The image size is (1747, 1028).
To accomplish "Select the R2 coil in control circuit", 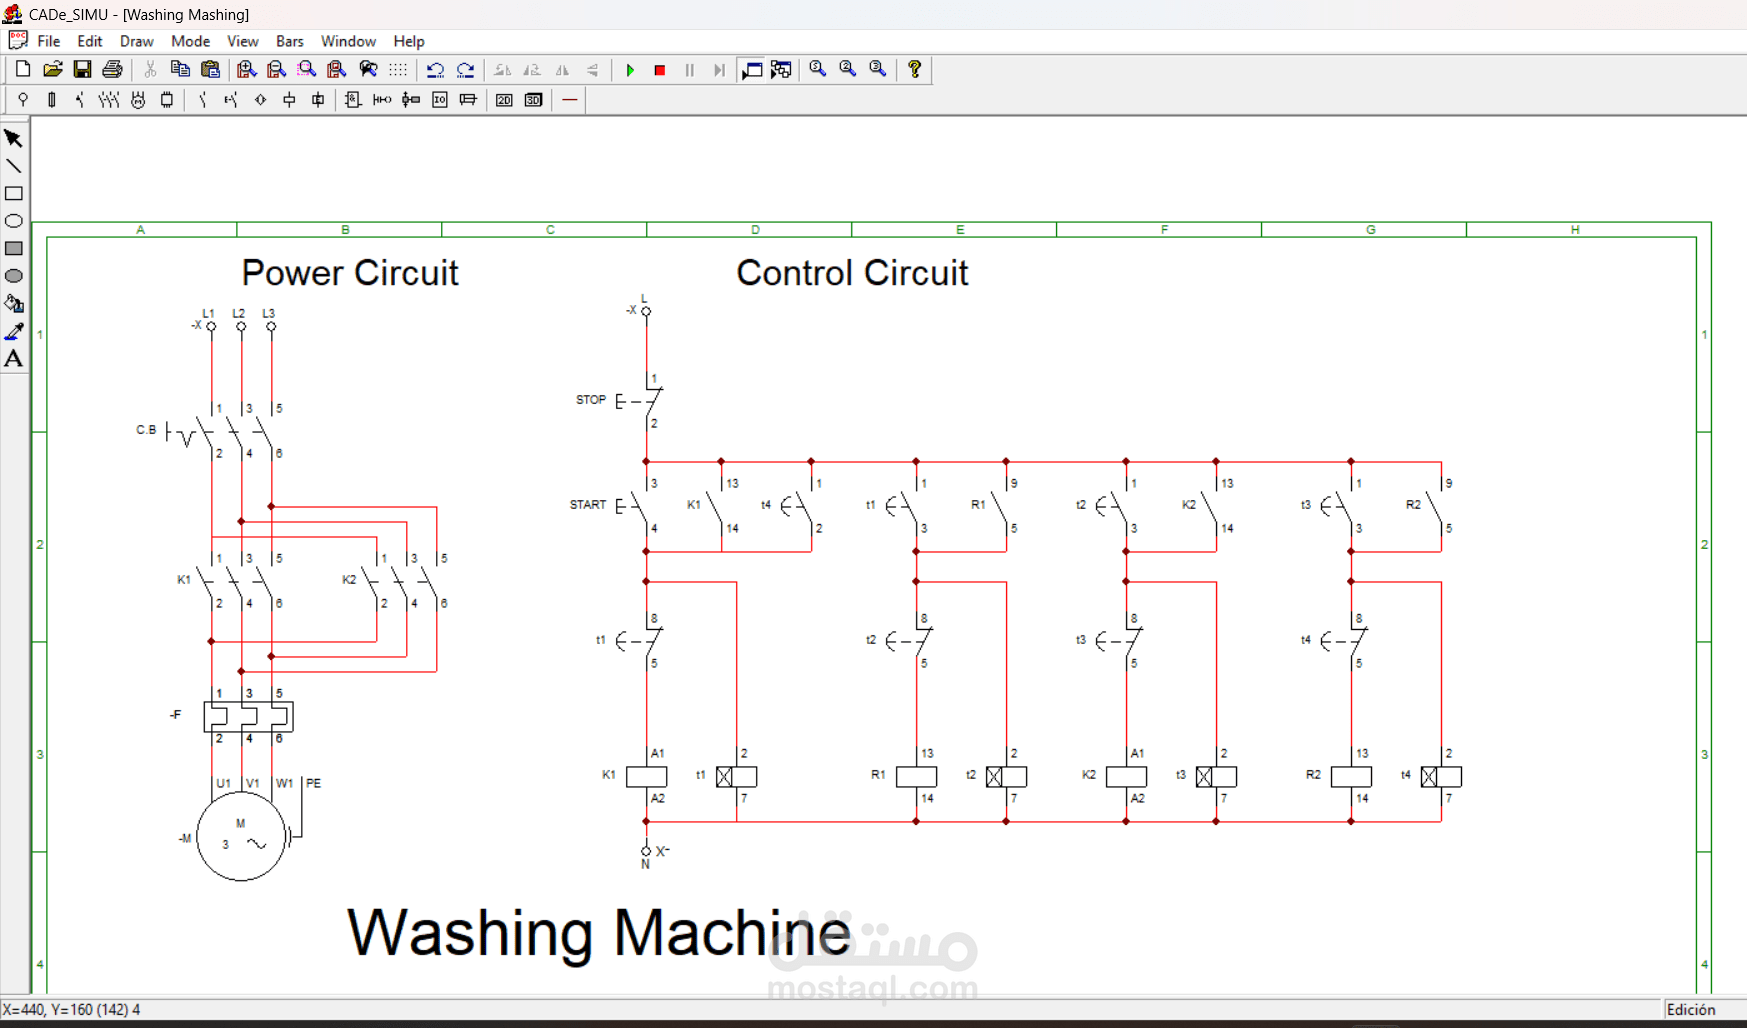I will [1351, 776].
